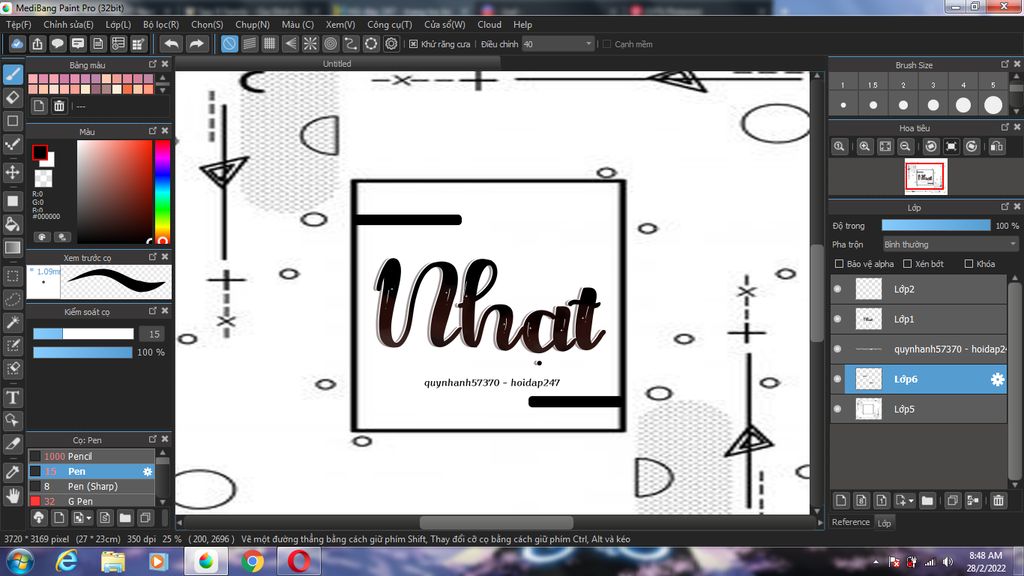
Task: Select the Pen (Sharp) brush
Action: click(91, 487)
